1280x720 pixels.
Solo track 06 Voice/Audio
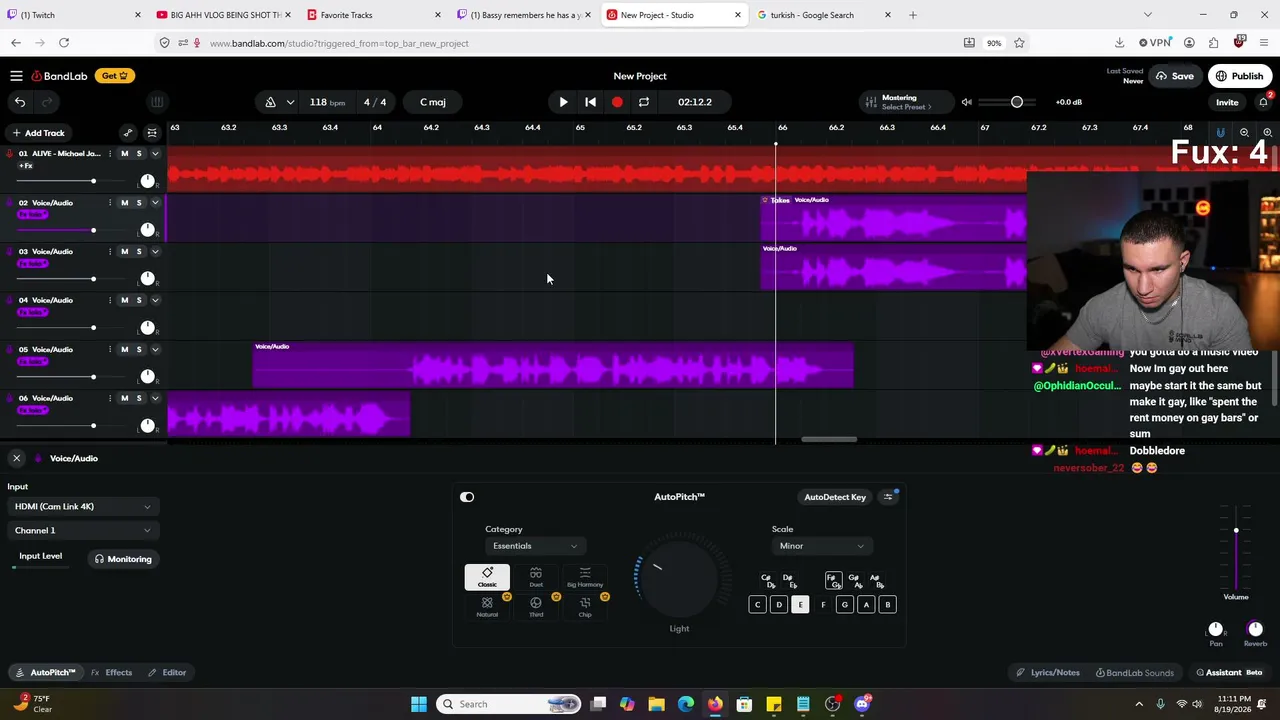[139, 399]
